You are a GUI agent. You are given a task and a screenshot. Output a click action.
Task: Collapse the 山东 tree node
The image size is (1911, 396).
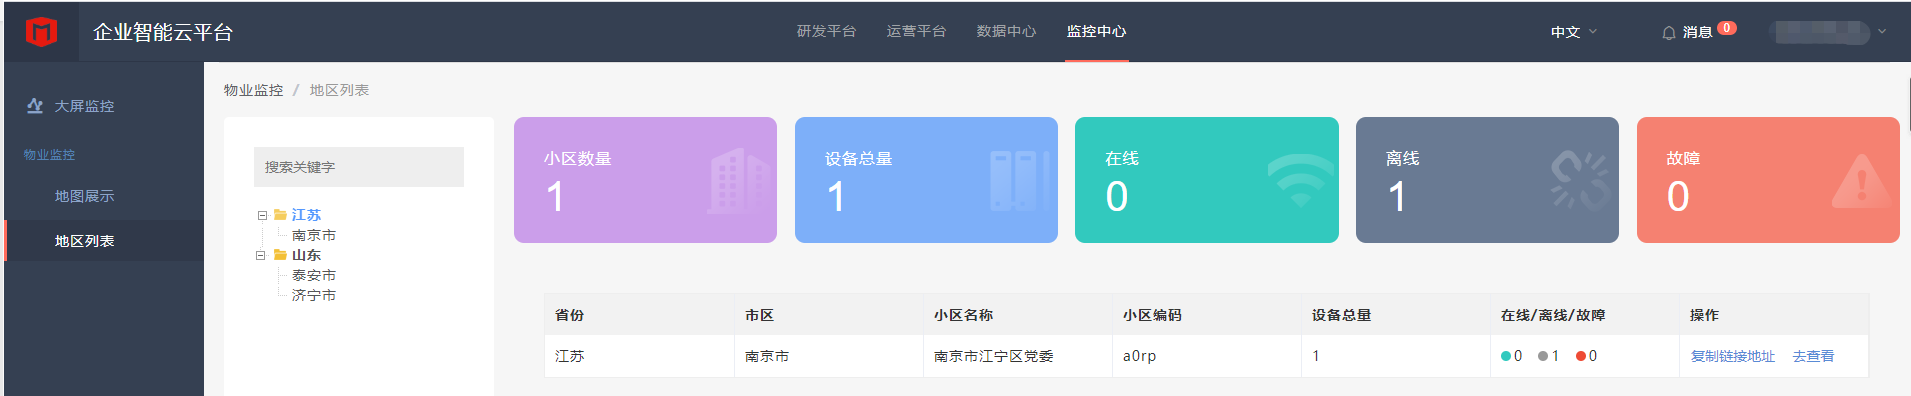point(260,255)
